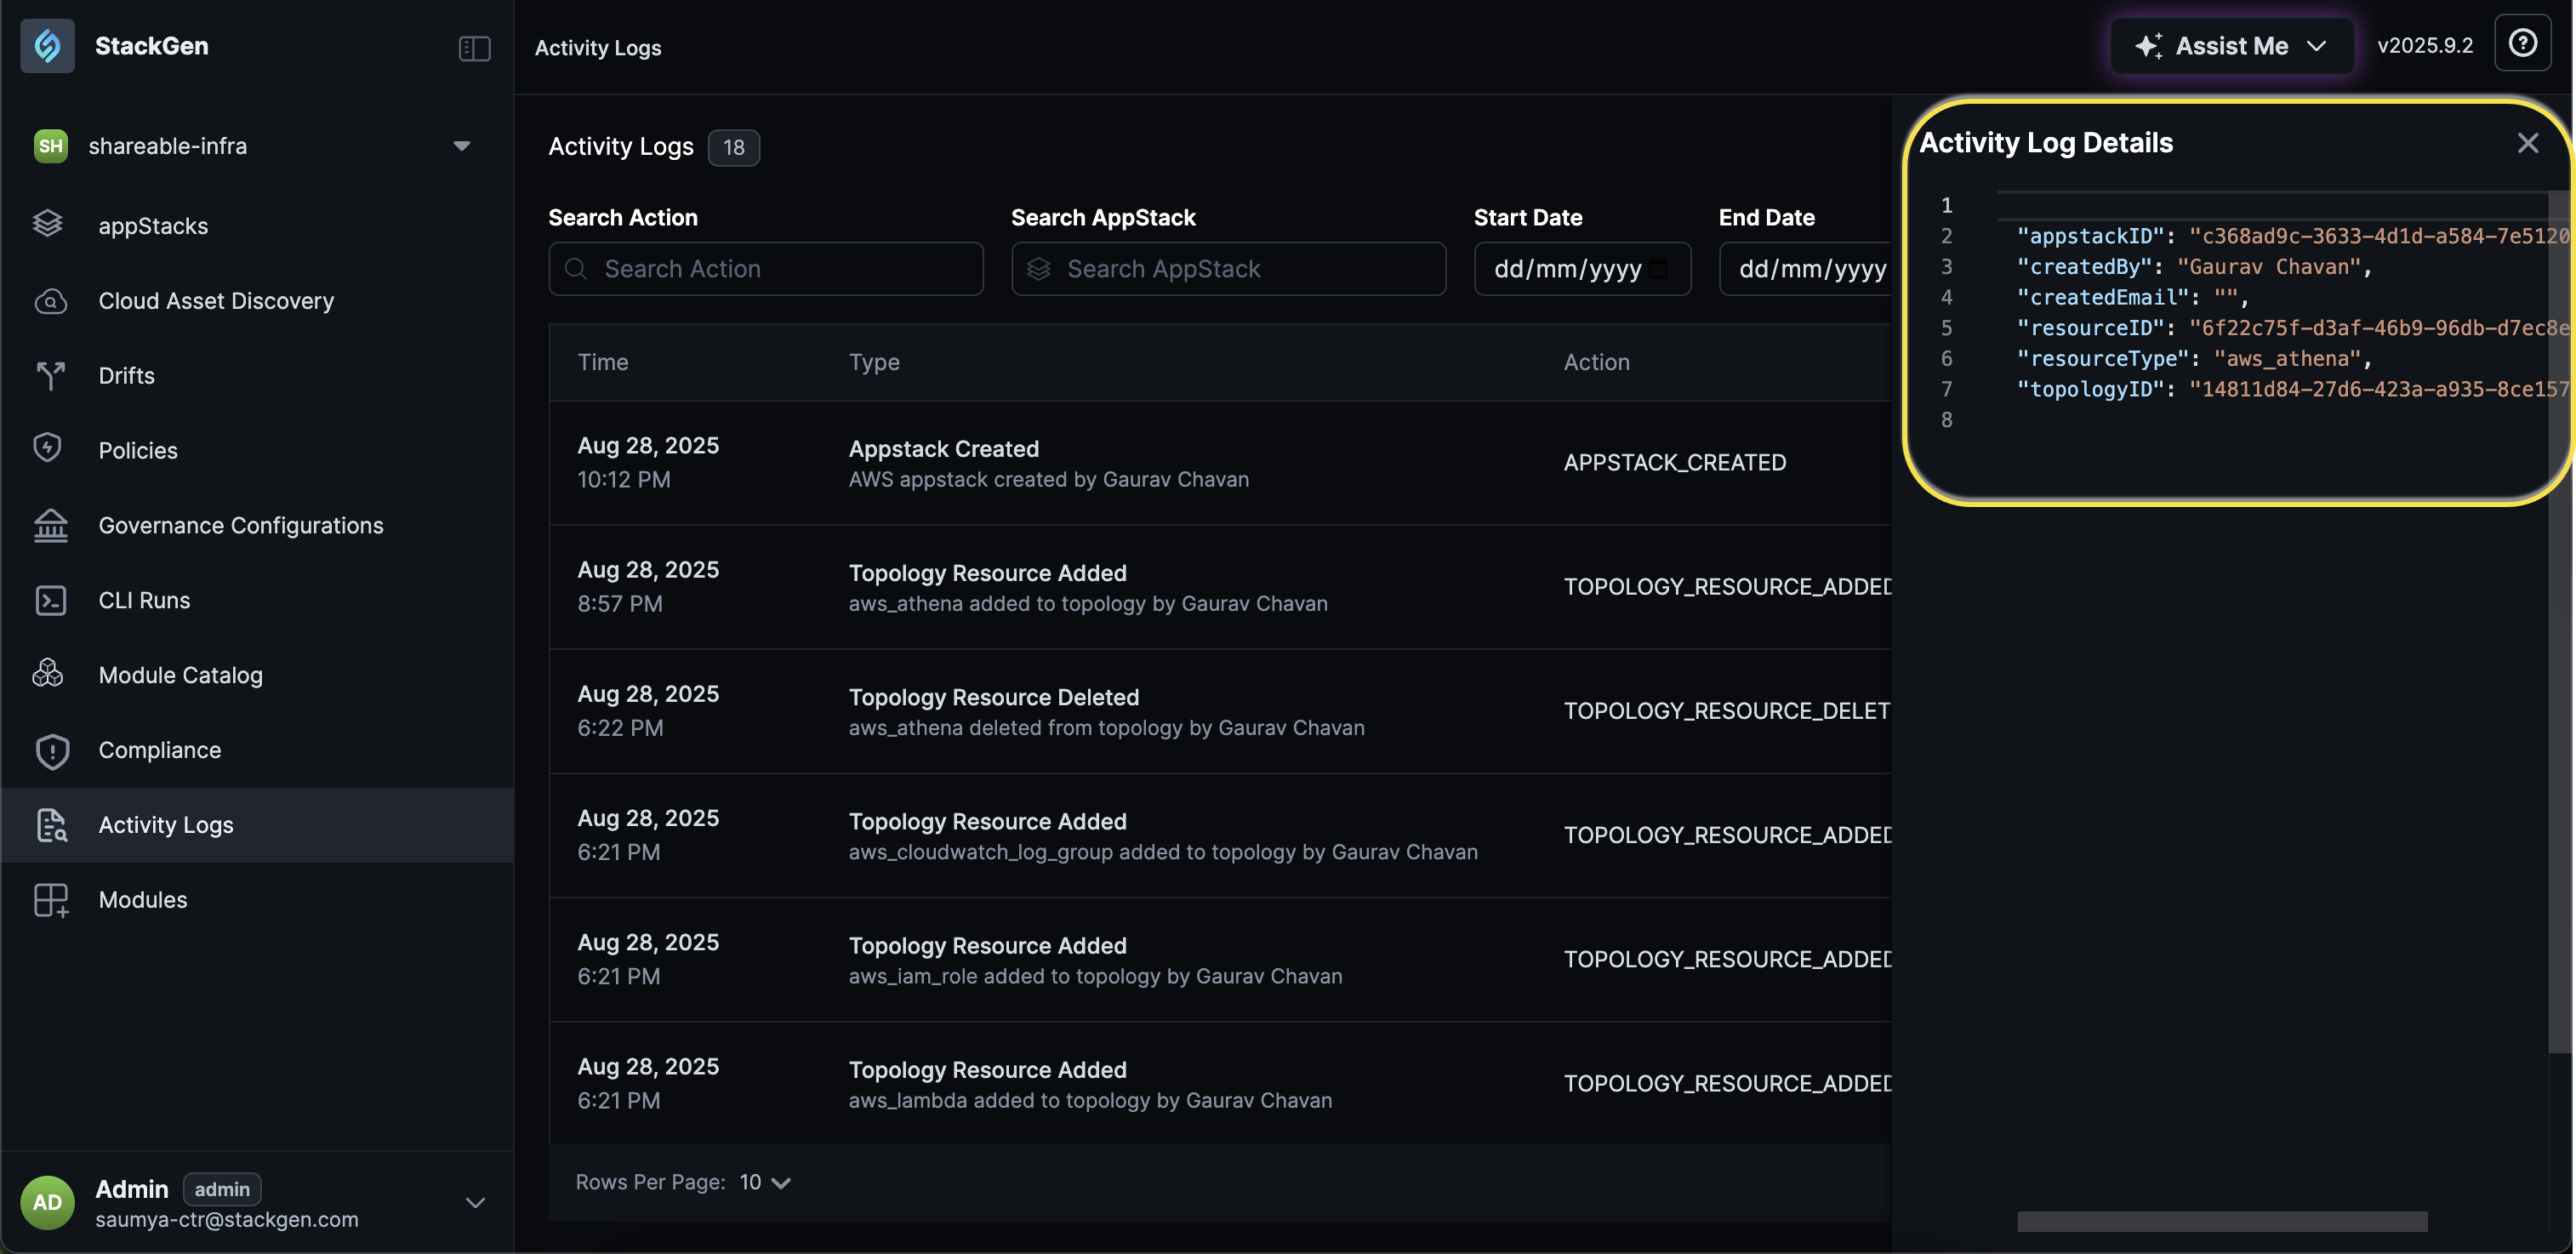Click the createdBy Gaurav Chavan line

coord(2193,267)
